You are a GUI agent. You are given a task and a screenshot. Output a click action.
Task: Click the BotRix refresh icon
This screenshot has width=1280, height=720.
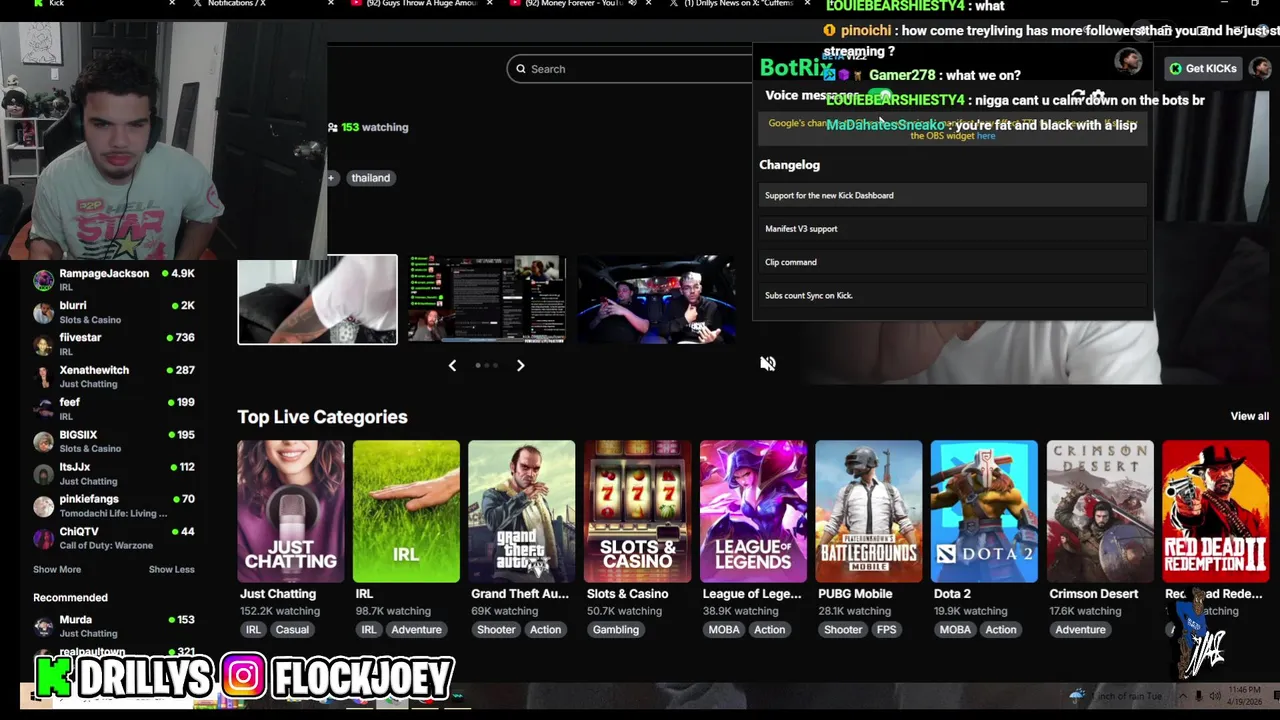pyautogui.click(x=1078, y=97)
